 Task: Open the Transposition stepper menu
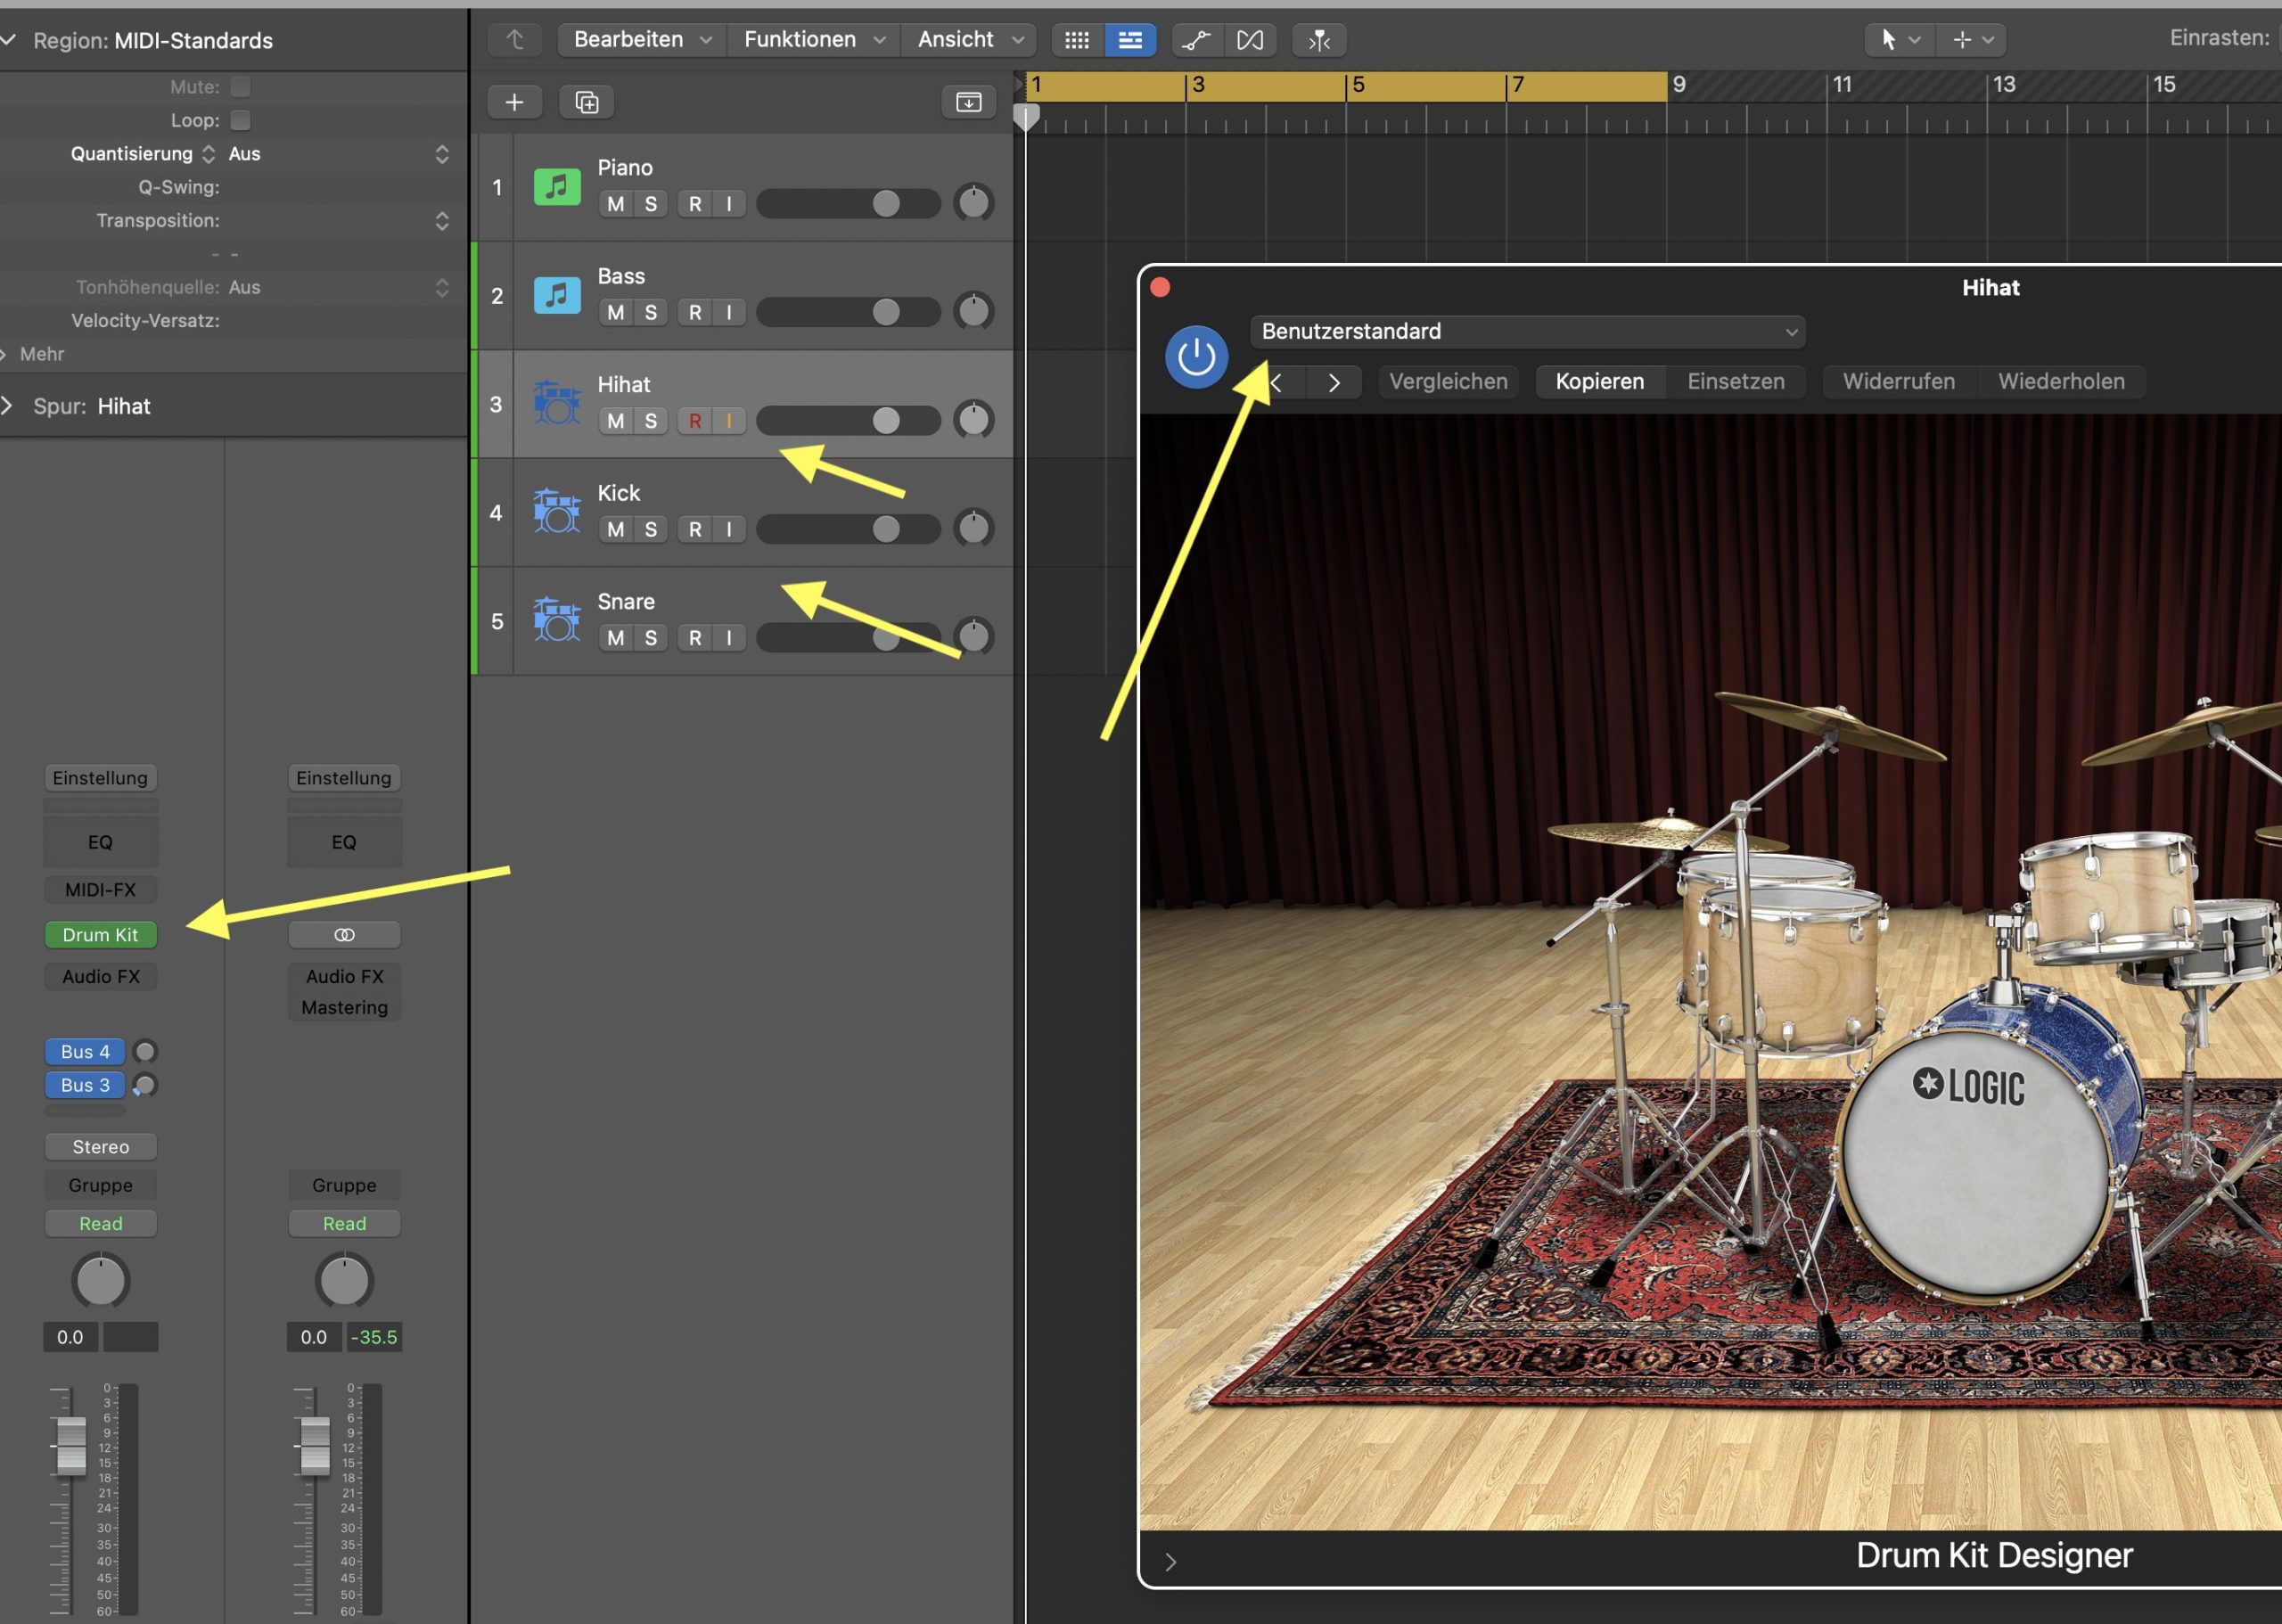(x=442, y=221)
